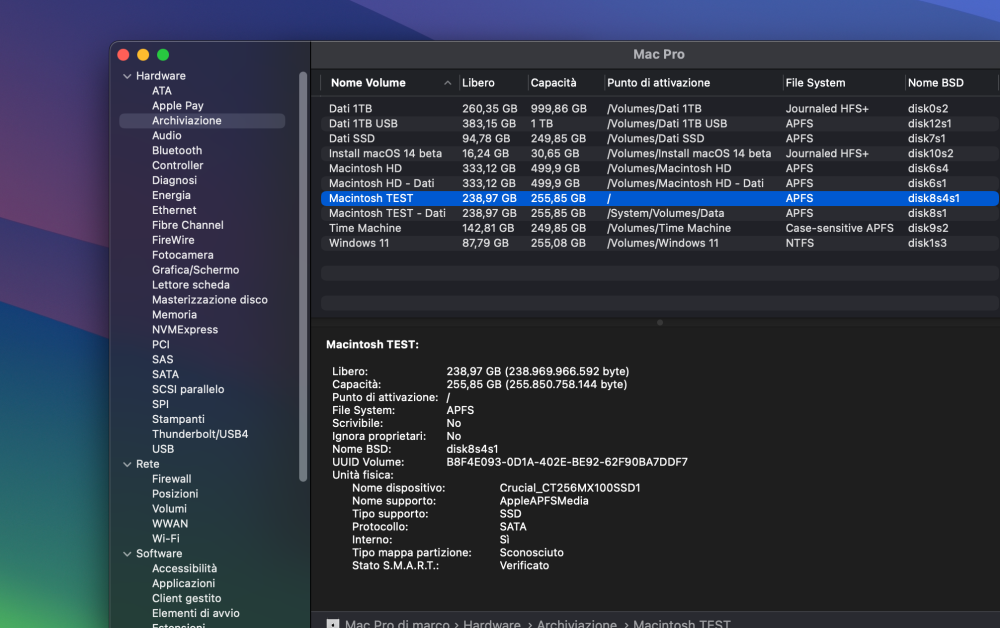Open the Audio hardware category
Image resolution: width=1000 pixels, height=628 pixels.
pos(166,136)
